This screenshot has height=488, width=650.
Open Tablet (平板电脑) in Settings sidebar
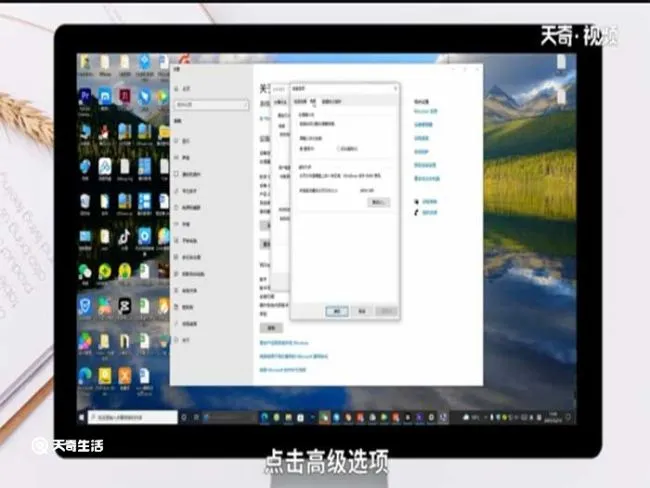coord(186,240)
